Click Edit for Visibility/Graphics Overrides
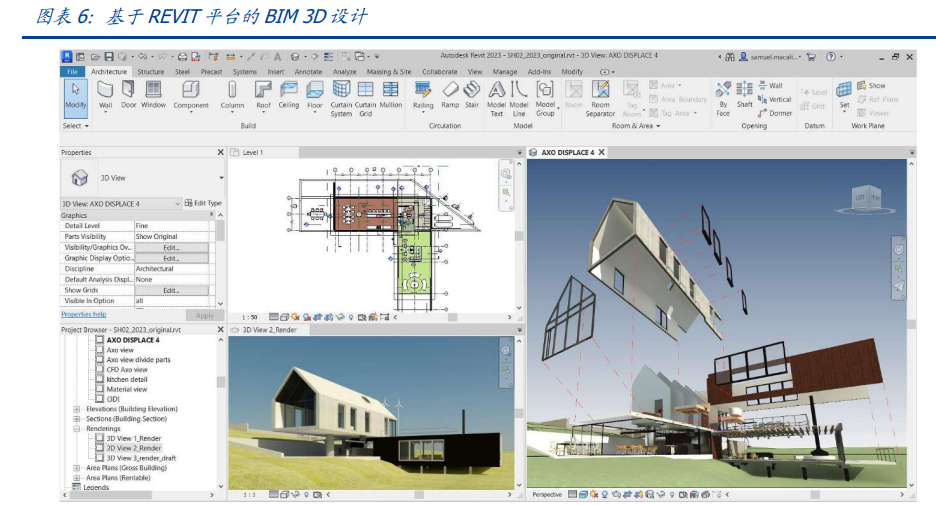Viewport: 936px width, 505px height. pos(171,248)
